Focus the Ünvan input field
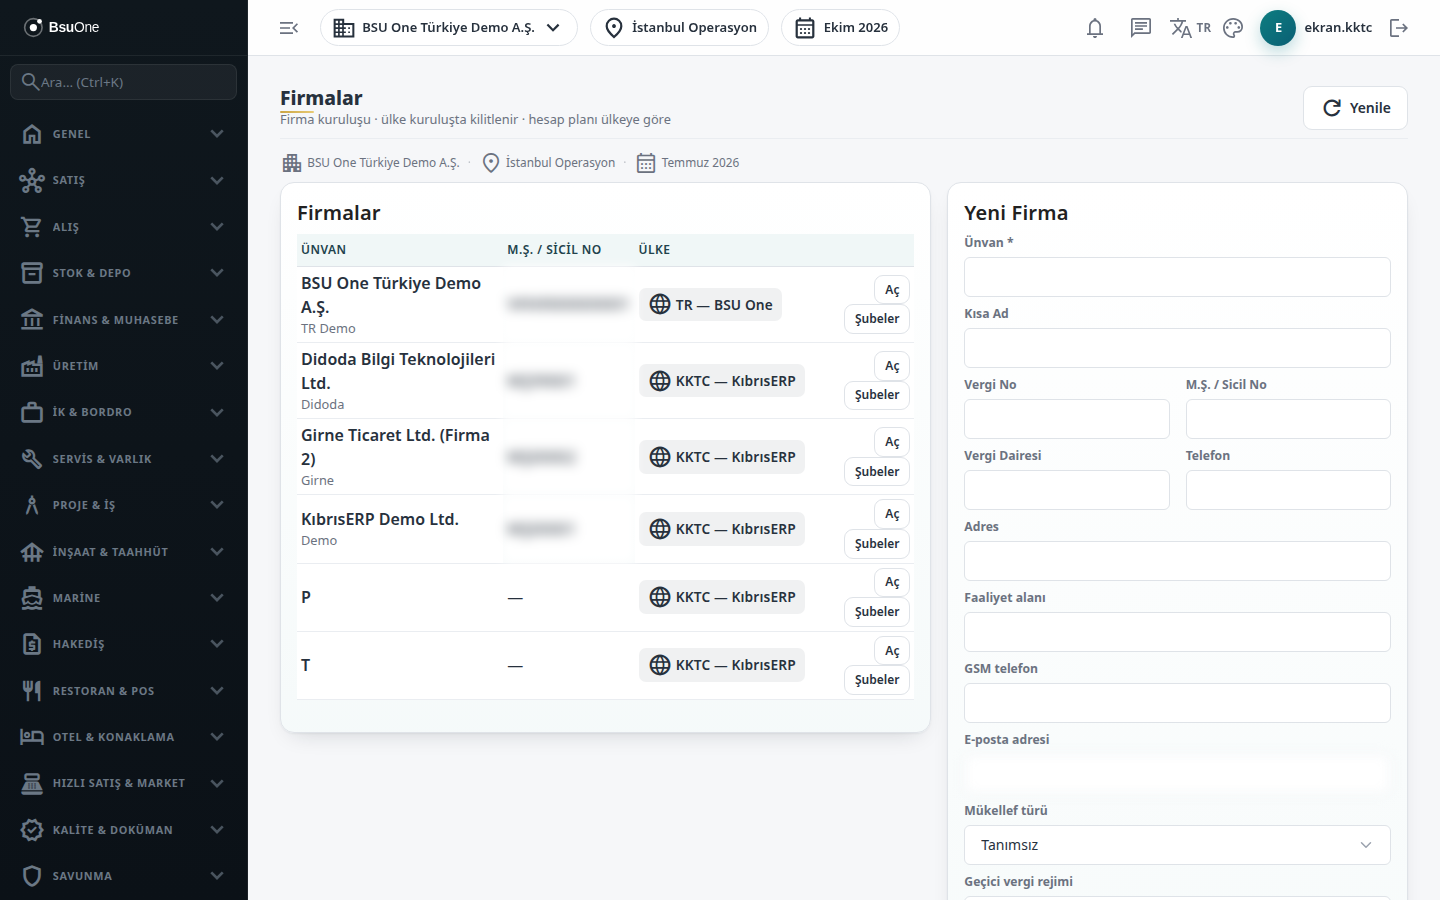The width and height of the screenshot is (1440, 900). pyautogui.click(x=1177, y=277)
